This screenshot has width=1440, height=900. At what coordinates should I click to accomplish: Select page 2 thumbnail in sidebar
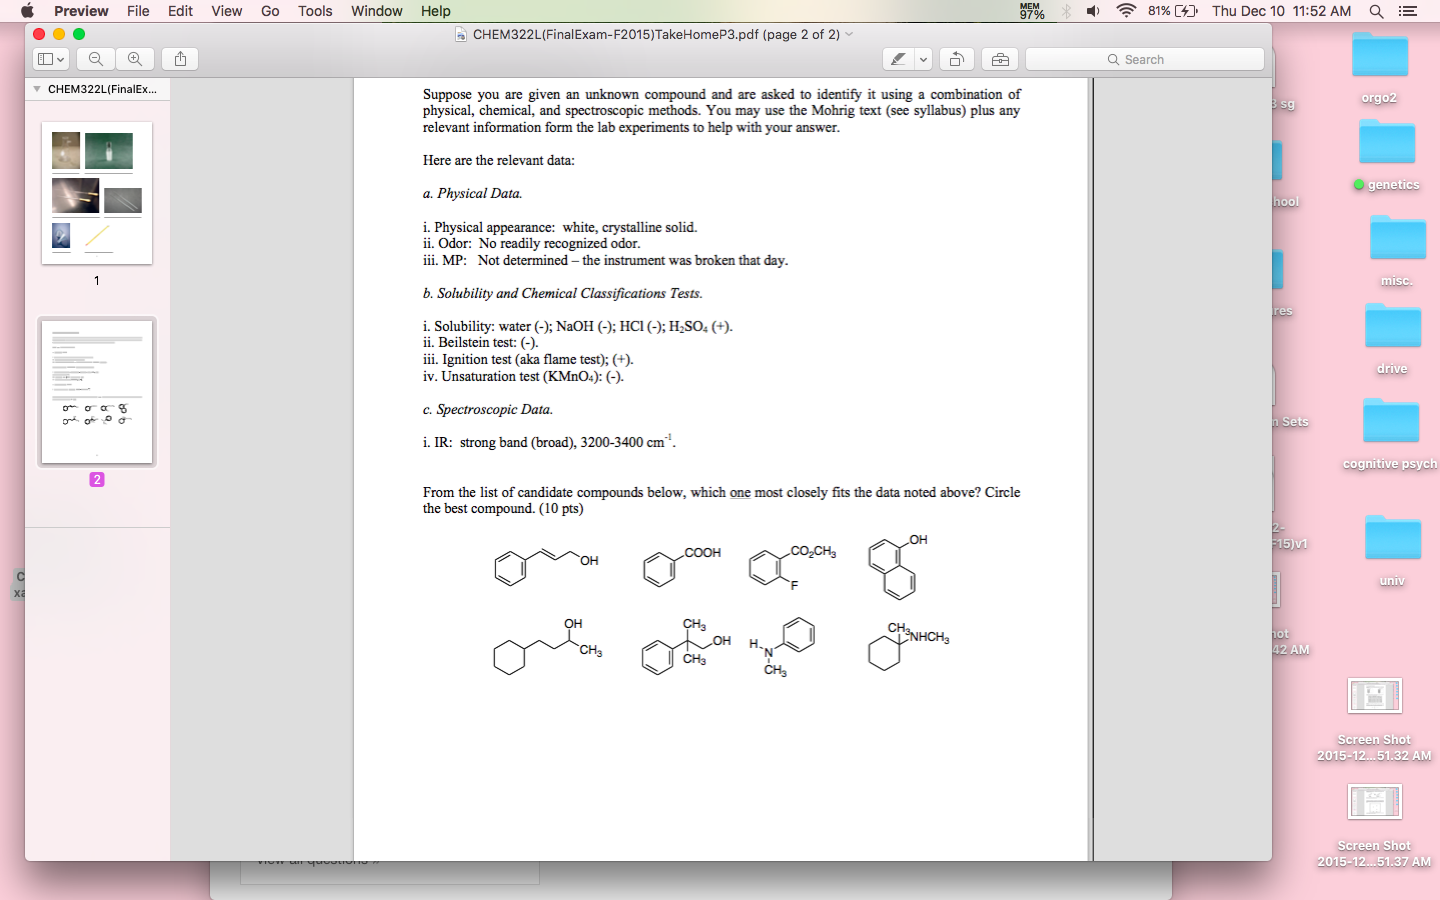coord(97,391)
